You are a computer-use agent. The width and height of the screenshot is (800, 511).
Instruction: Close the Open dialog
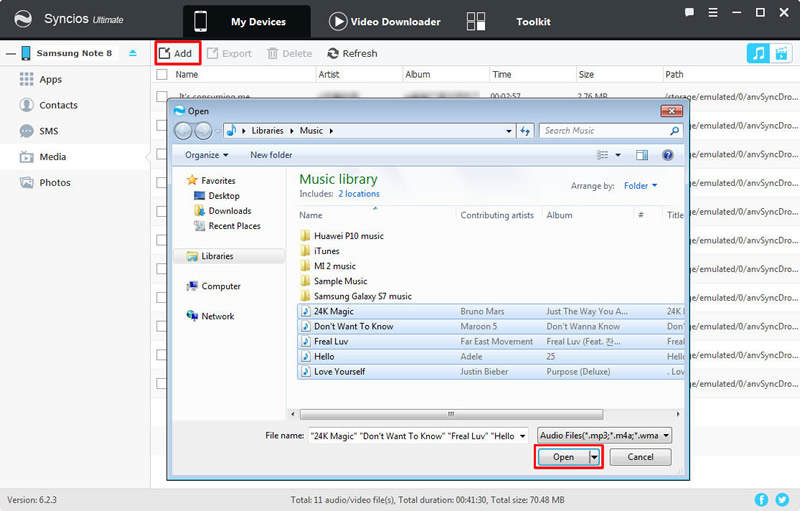click(x=671, y=111)
